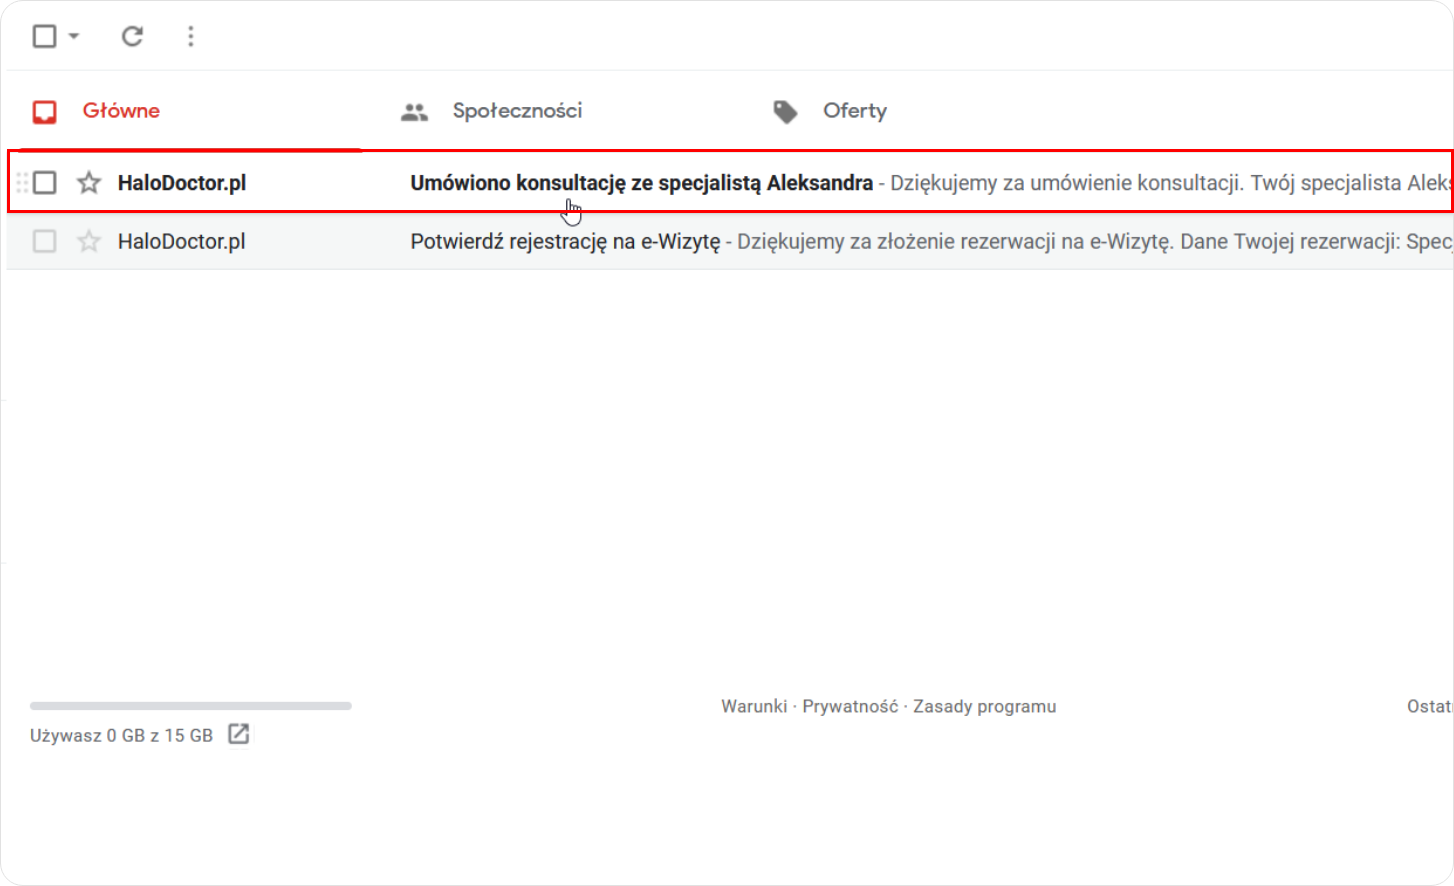
Task: Grab the drag handle on Umówiono konsultację row
Action: point(22,183)
